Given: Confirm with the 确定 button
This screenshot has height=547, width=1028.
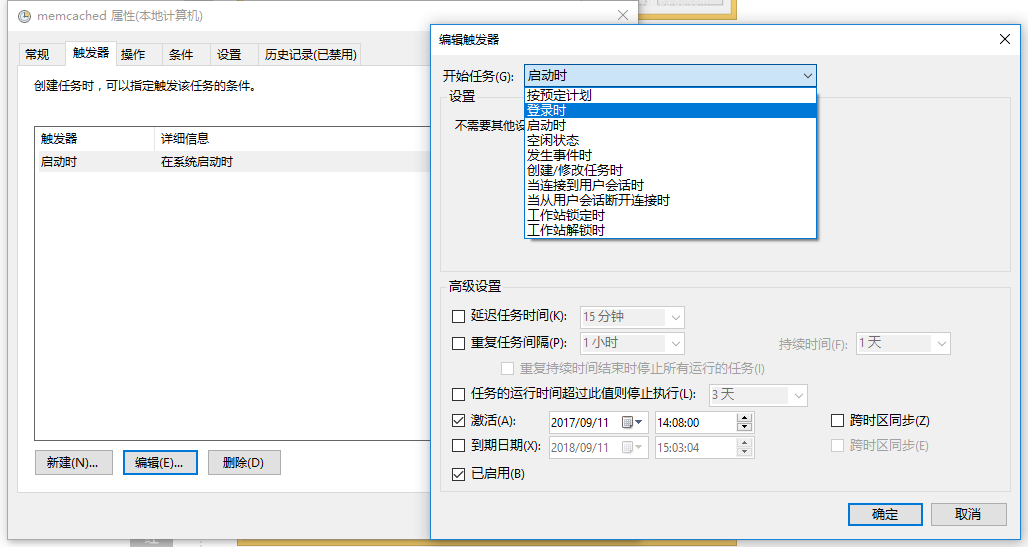Looking at the screenshot, I should click(x=885, y=514).
